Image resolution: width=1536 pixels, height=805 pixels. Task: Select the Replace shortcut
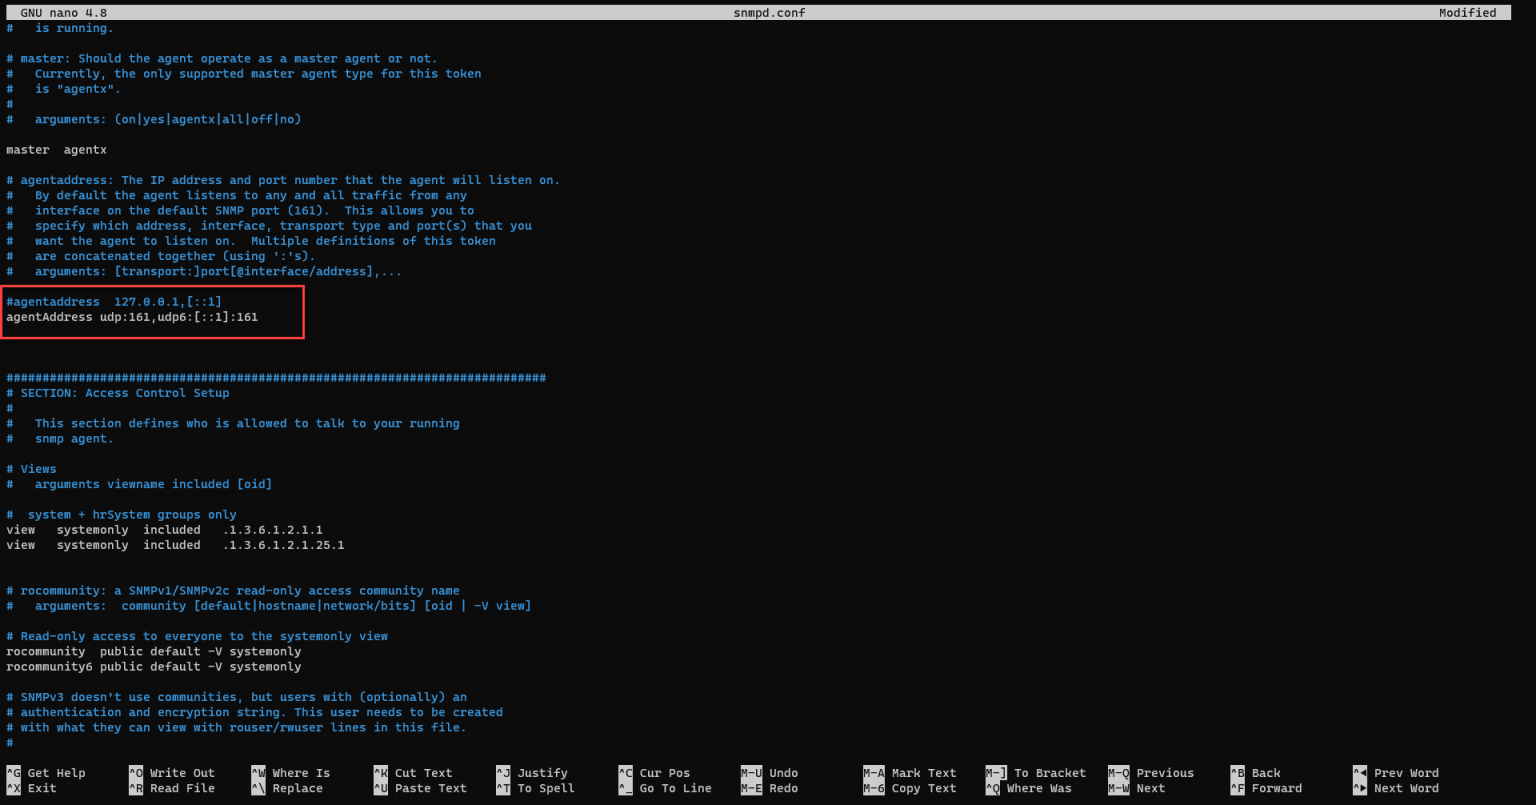[x=296, y=788]
